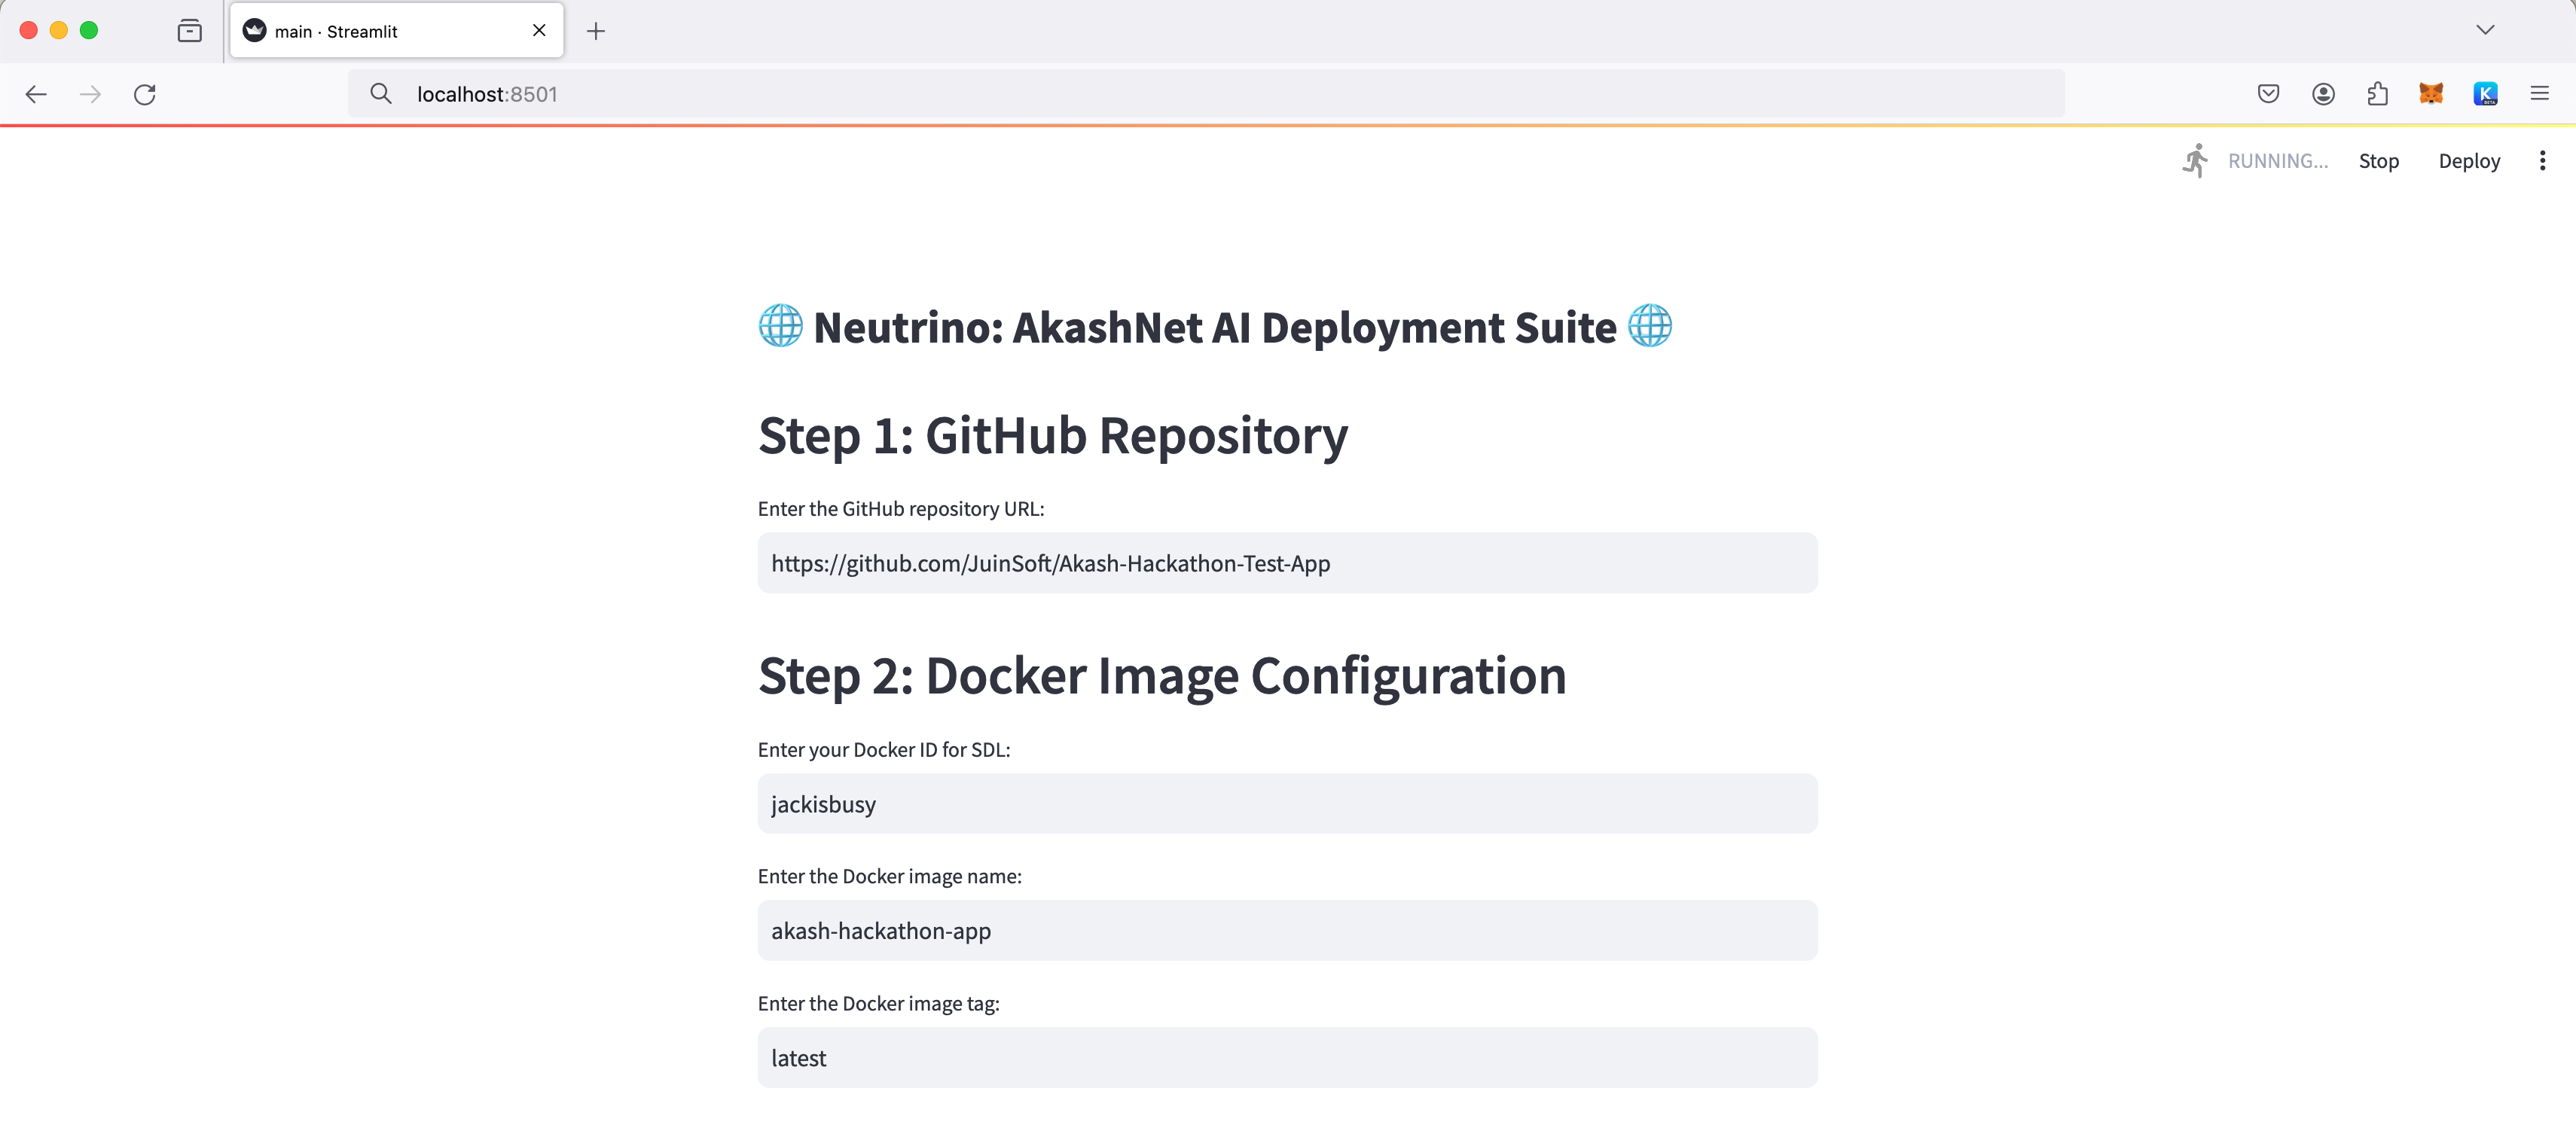
Task: Click the Deploy button
Action: click(2469, 161)
